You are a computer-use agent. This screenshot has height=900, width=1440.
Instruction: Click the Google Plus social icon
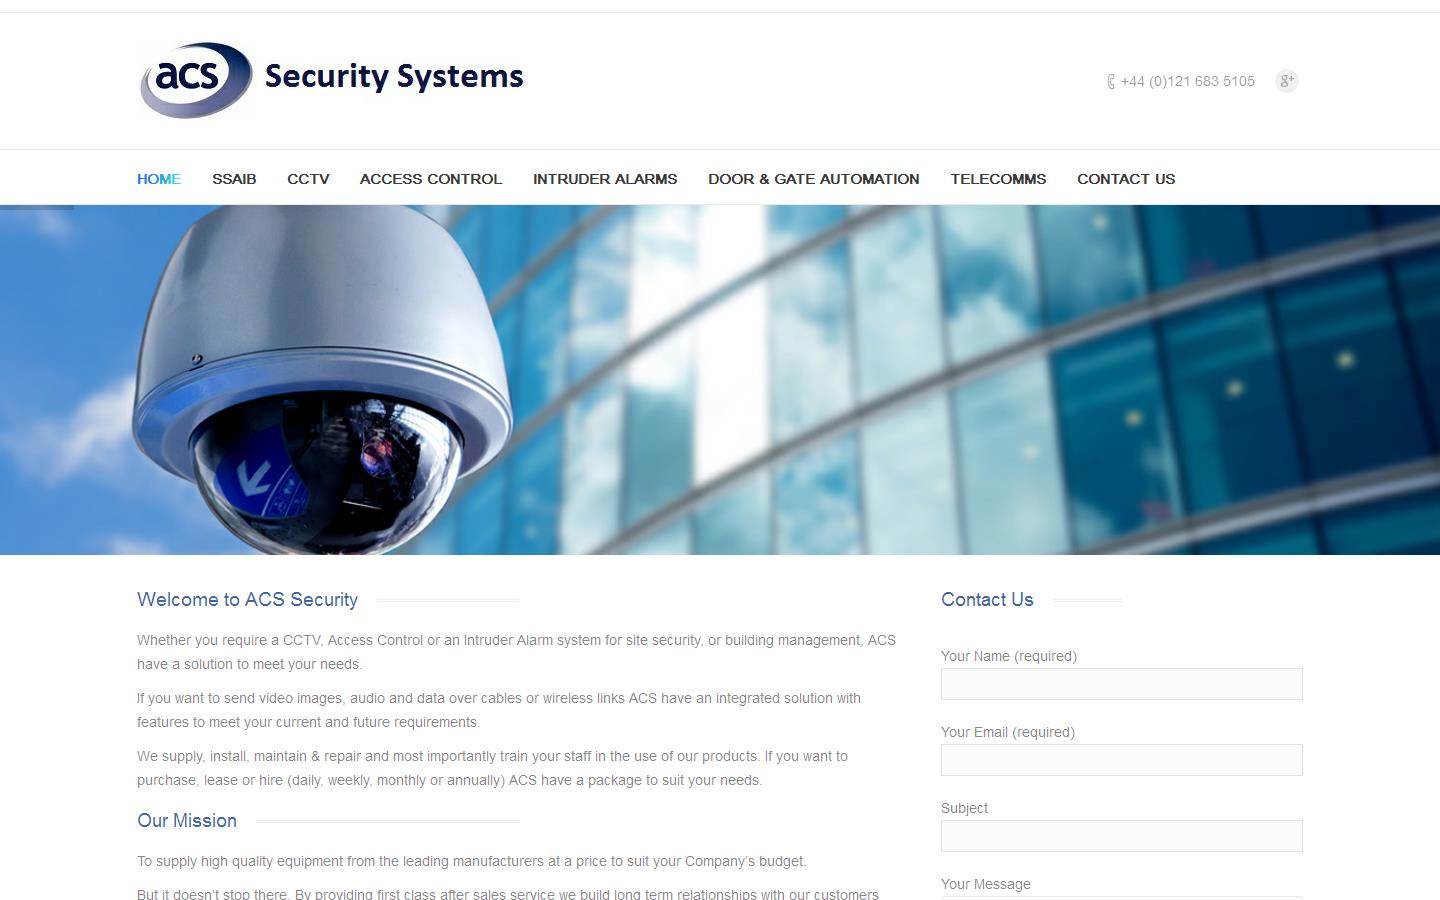point(1287,81)
